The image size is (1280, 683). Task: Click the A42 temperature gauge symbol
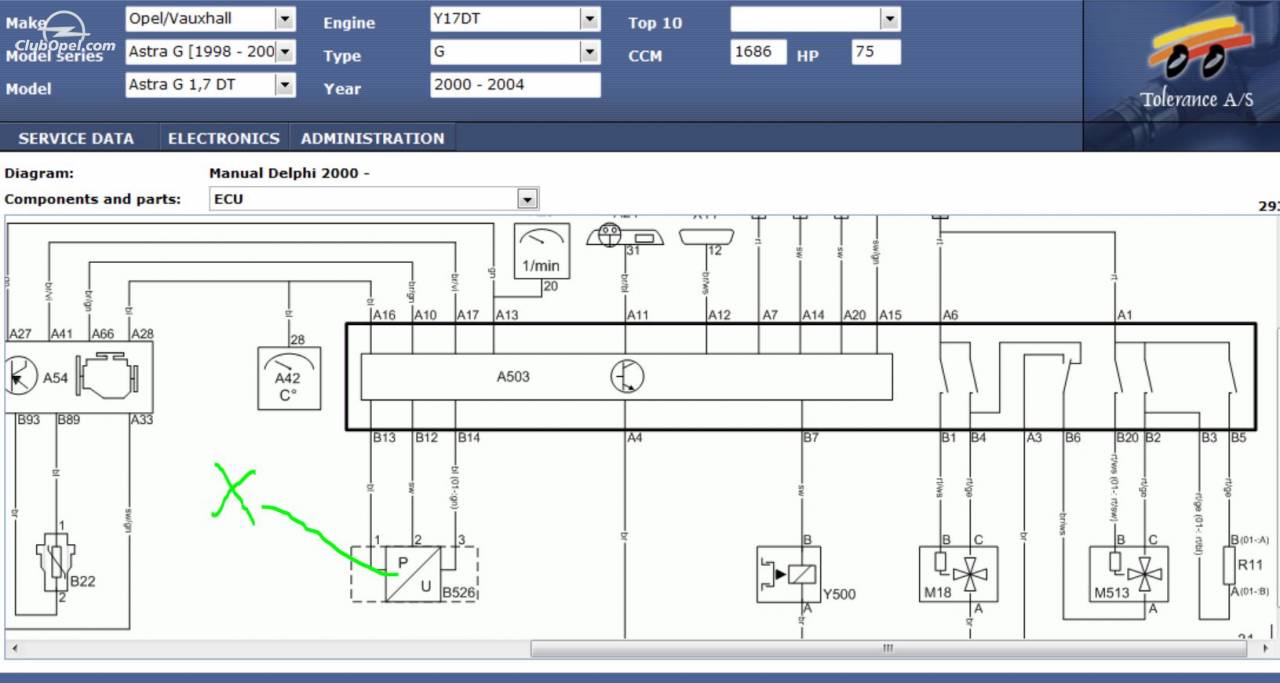coord(289,378)
